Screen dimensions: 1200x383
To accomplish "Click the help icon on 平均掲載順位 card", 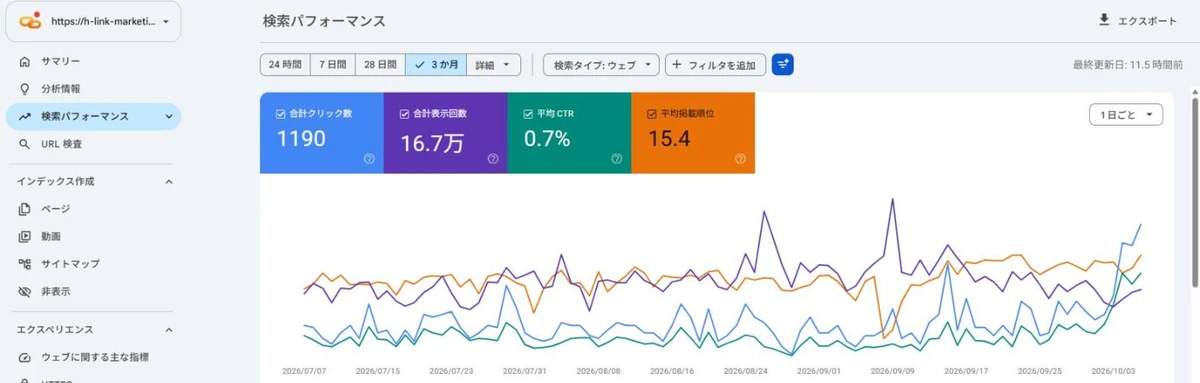I will pyautogui.click(x=740, y=158).
